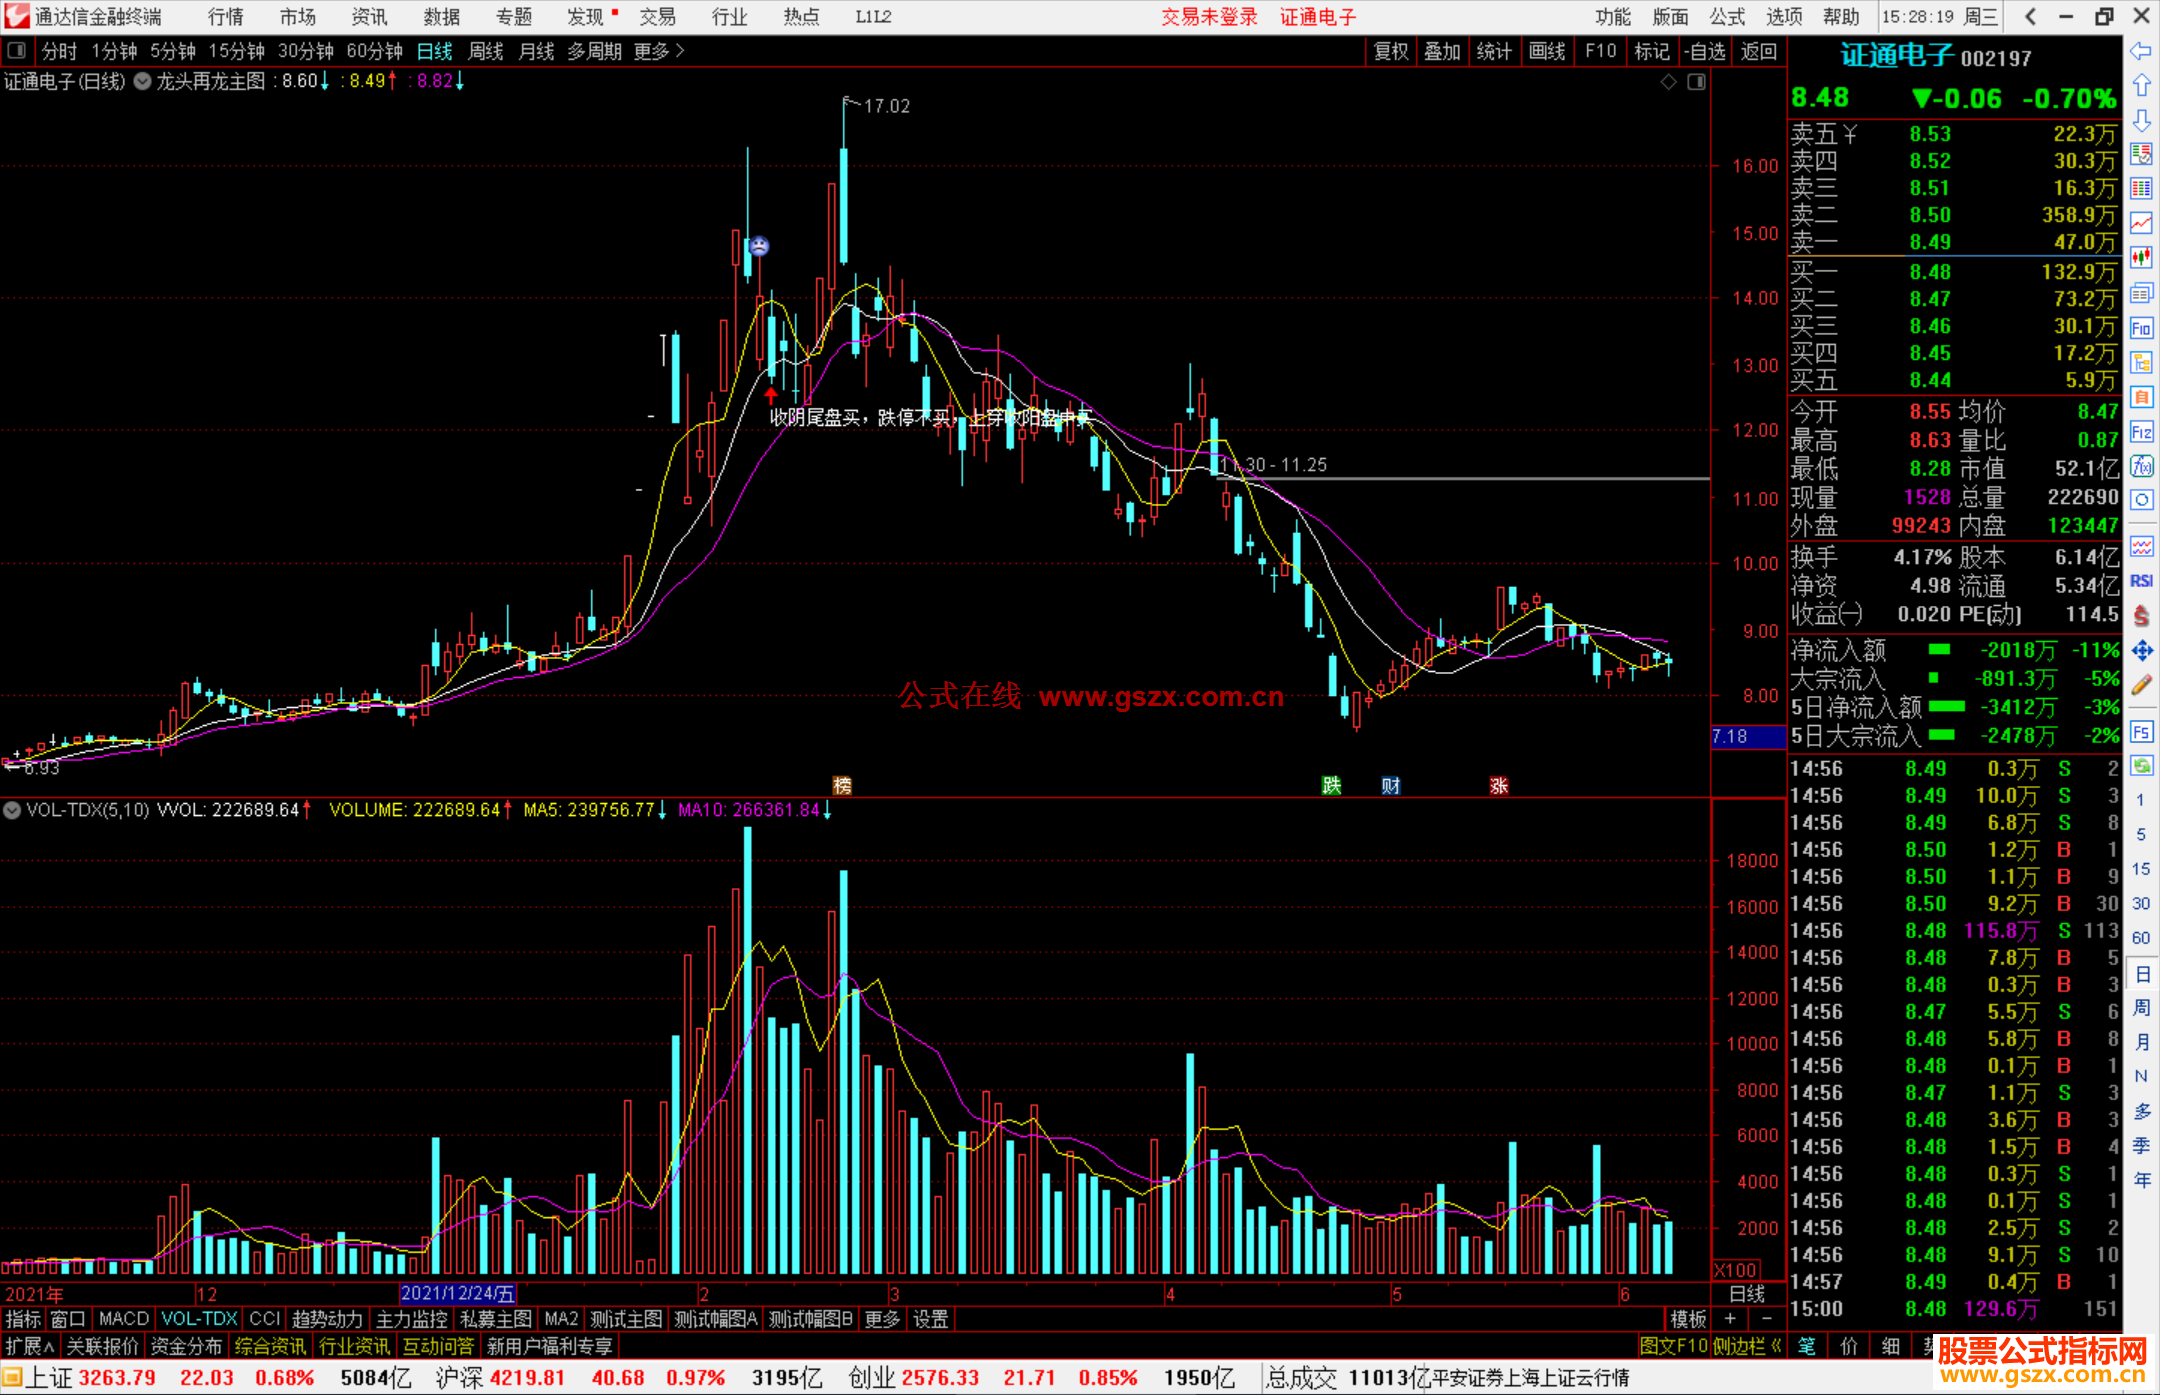Click the small panel layout icon near chart top right
This screenshot has width=2160, height=1395.
1697,82
